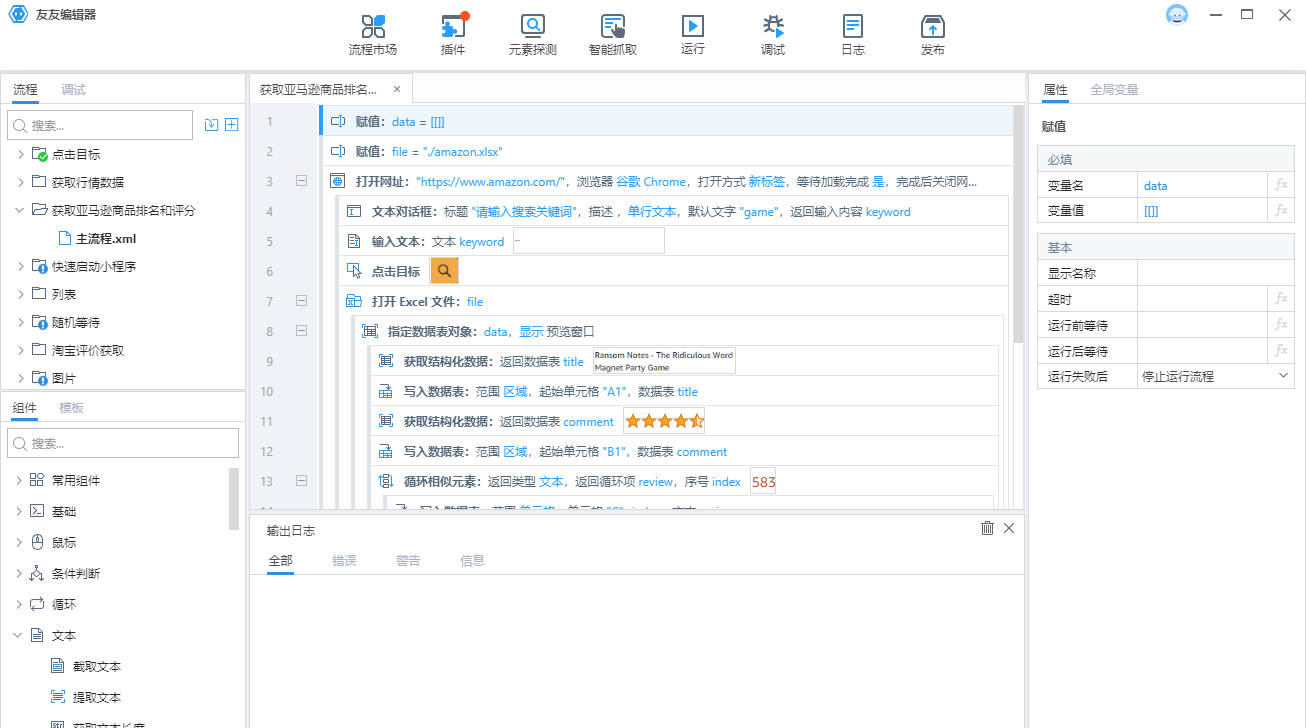
Task: Switch to the 全局变量 tab
Action: 1114,89
